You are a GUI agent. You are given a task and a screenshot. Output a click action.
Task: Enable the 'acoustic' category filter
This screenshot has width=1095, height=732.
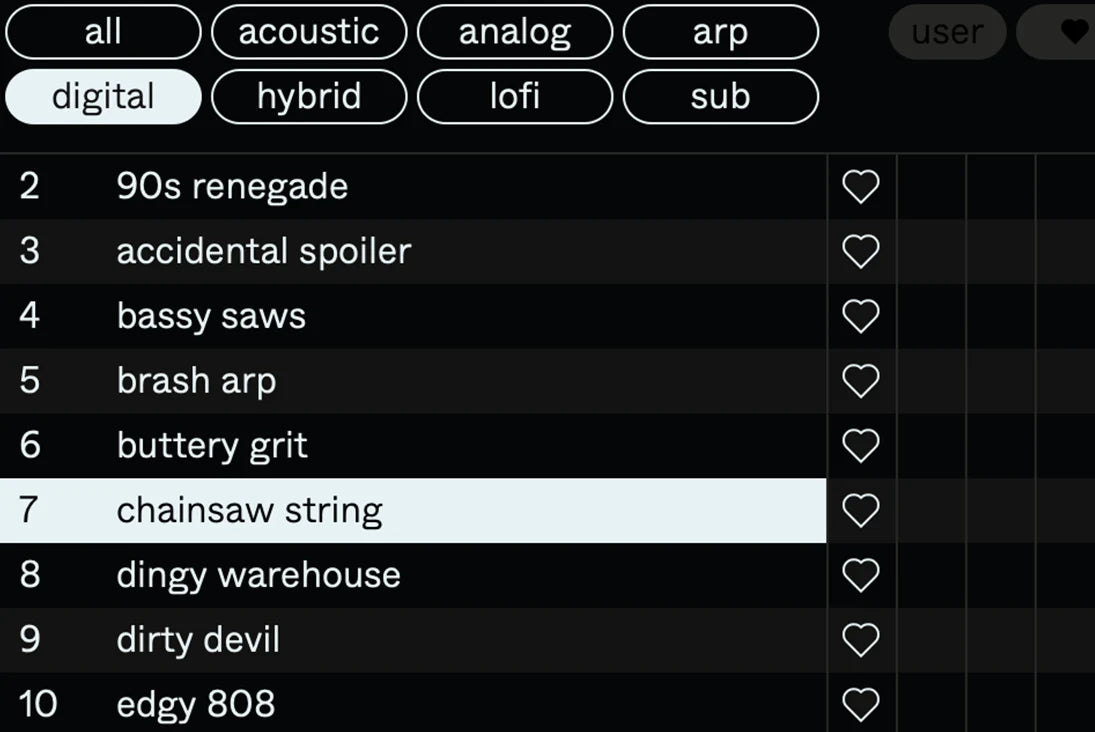309,32
